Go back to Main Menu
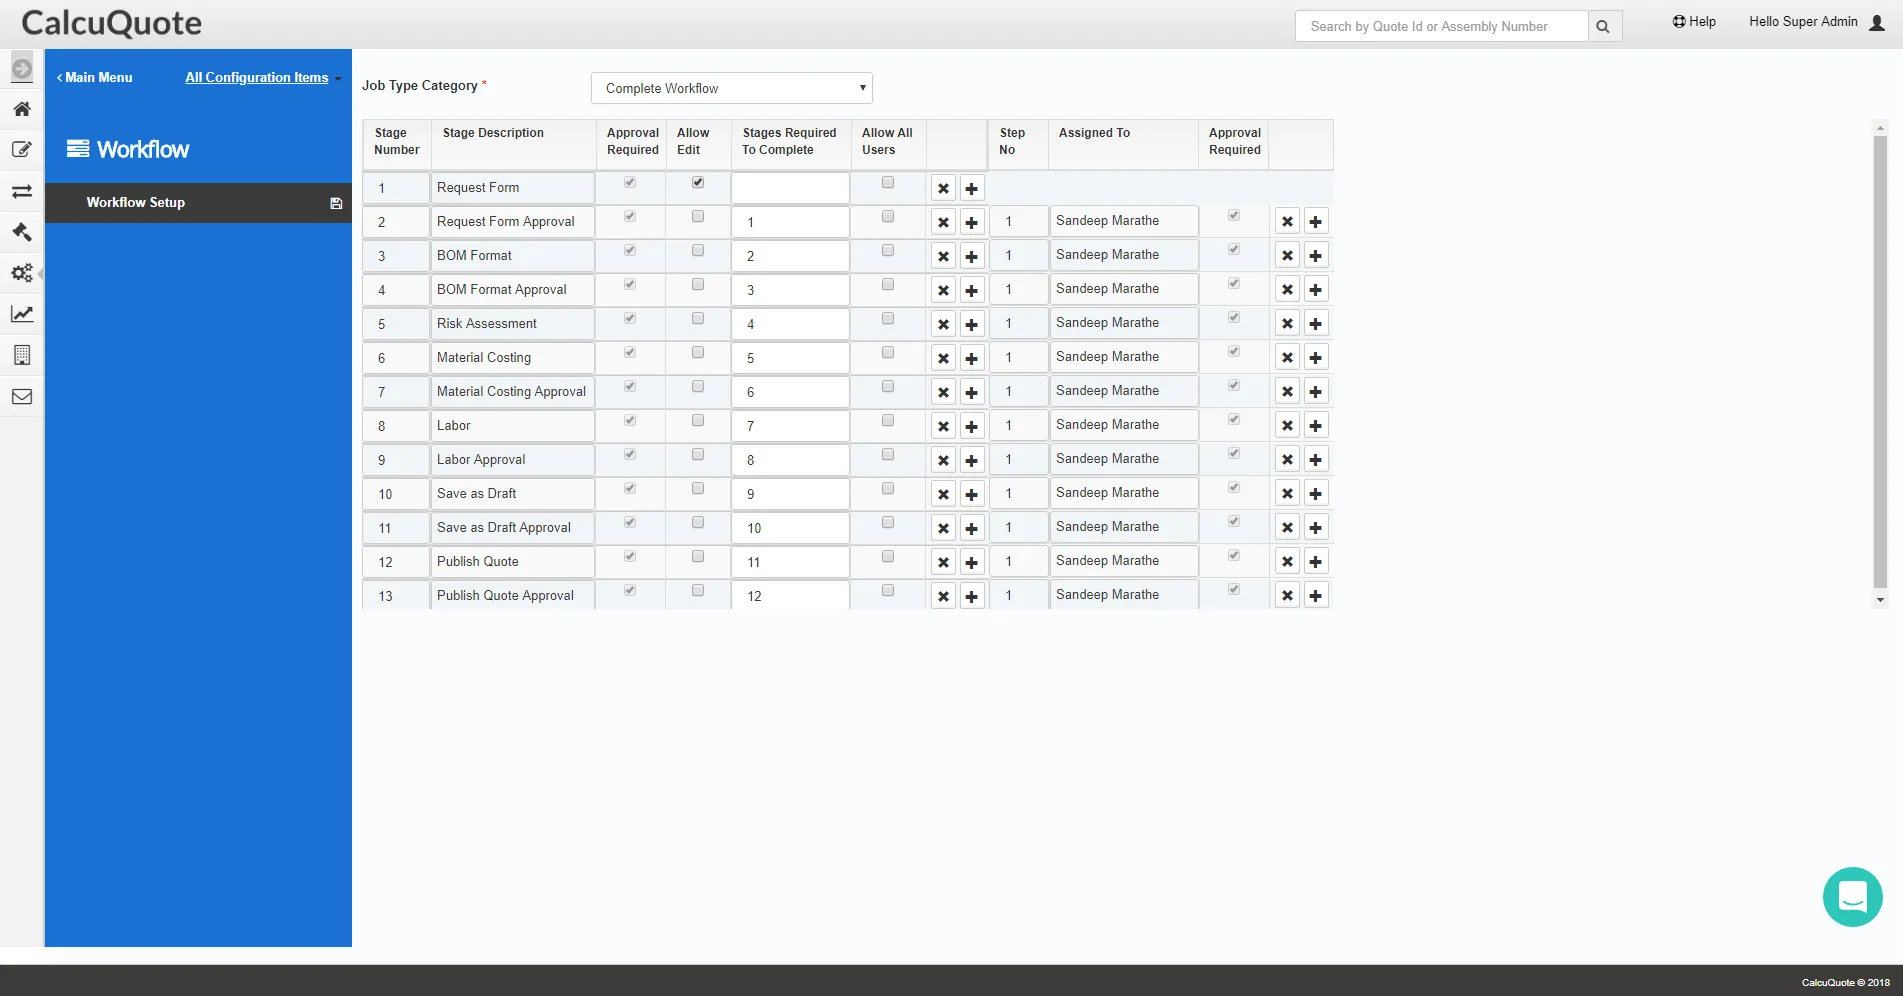The width and height of the screenshot is (1903, 996). 95,78
